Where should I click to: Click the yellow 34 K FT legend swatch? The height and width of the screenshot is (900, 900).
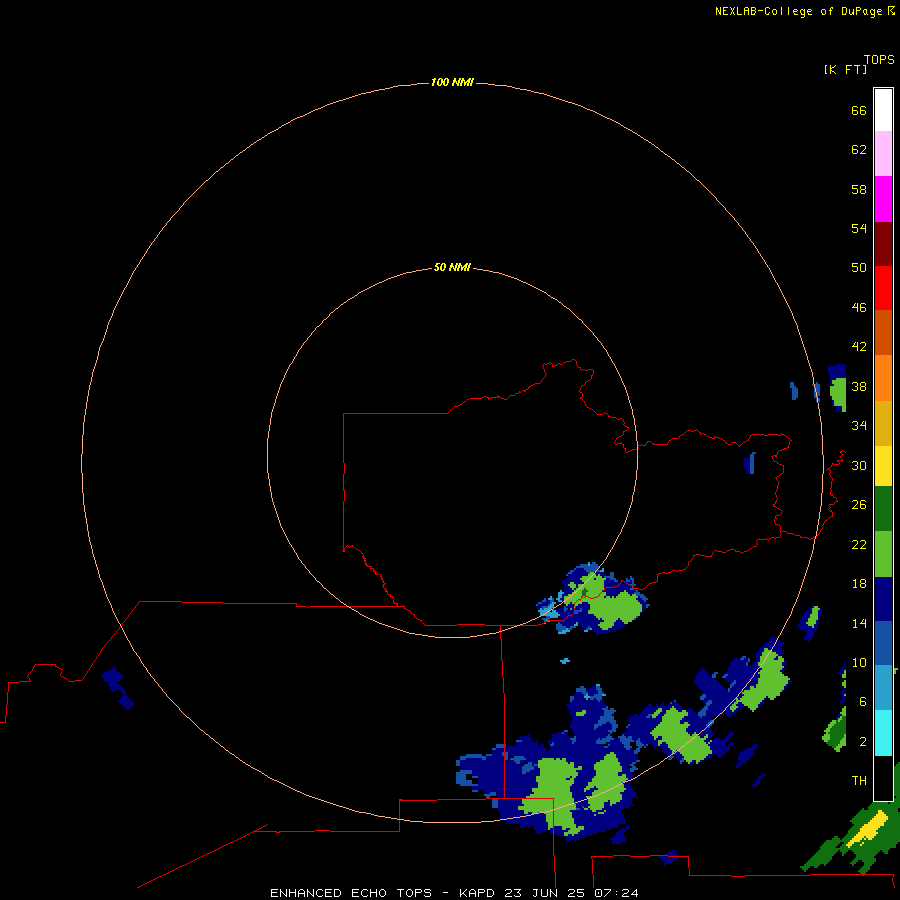point(883,466)
